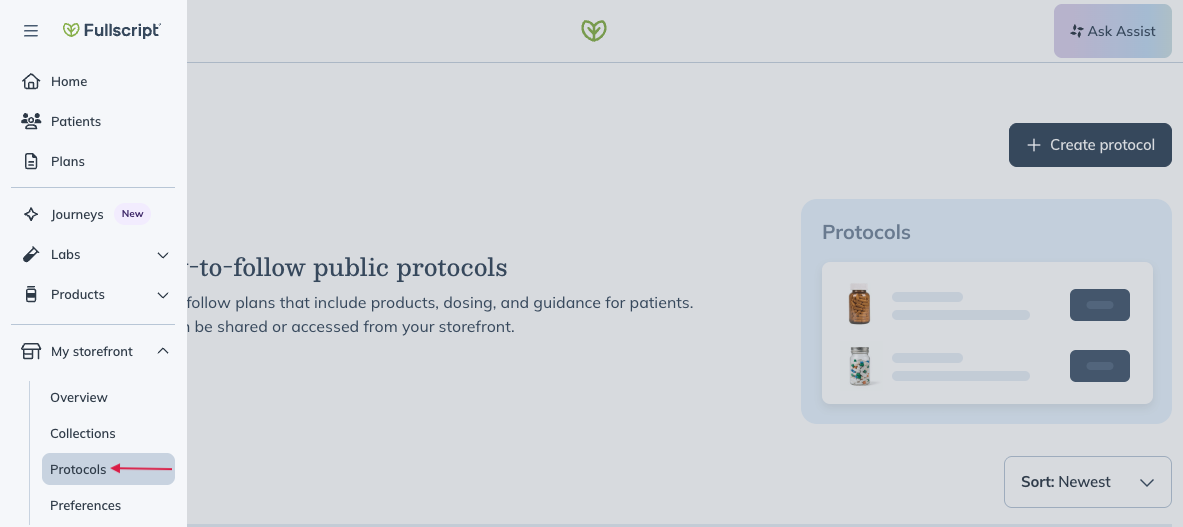This screenshot has width=1183, height=527.
Task: Click the Patients people icon
Action: [x=31, y=121]
